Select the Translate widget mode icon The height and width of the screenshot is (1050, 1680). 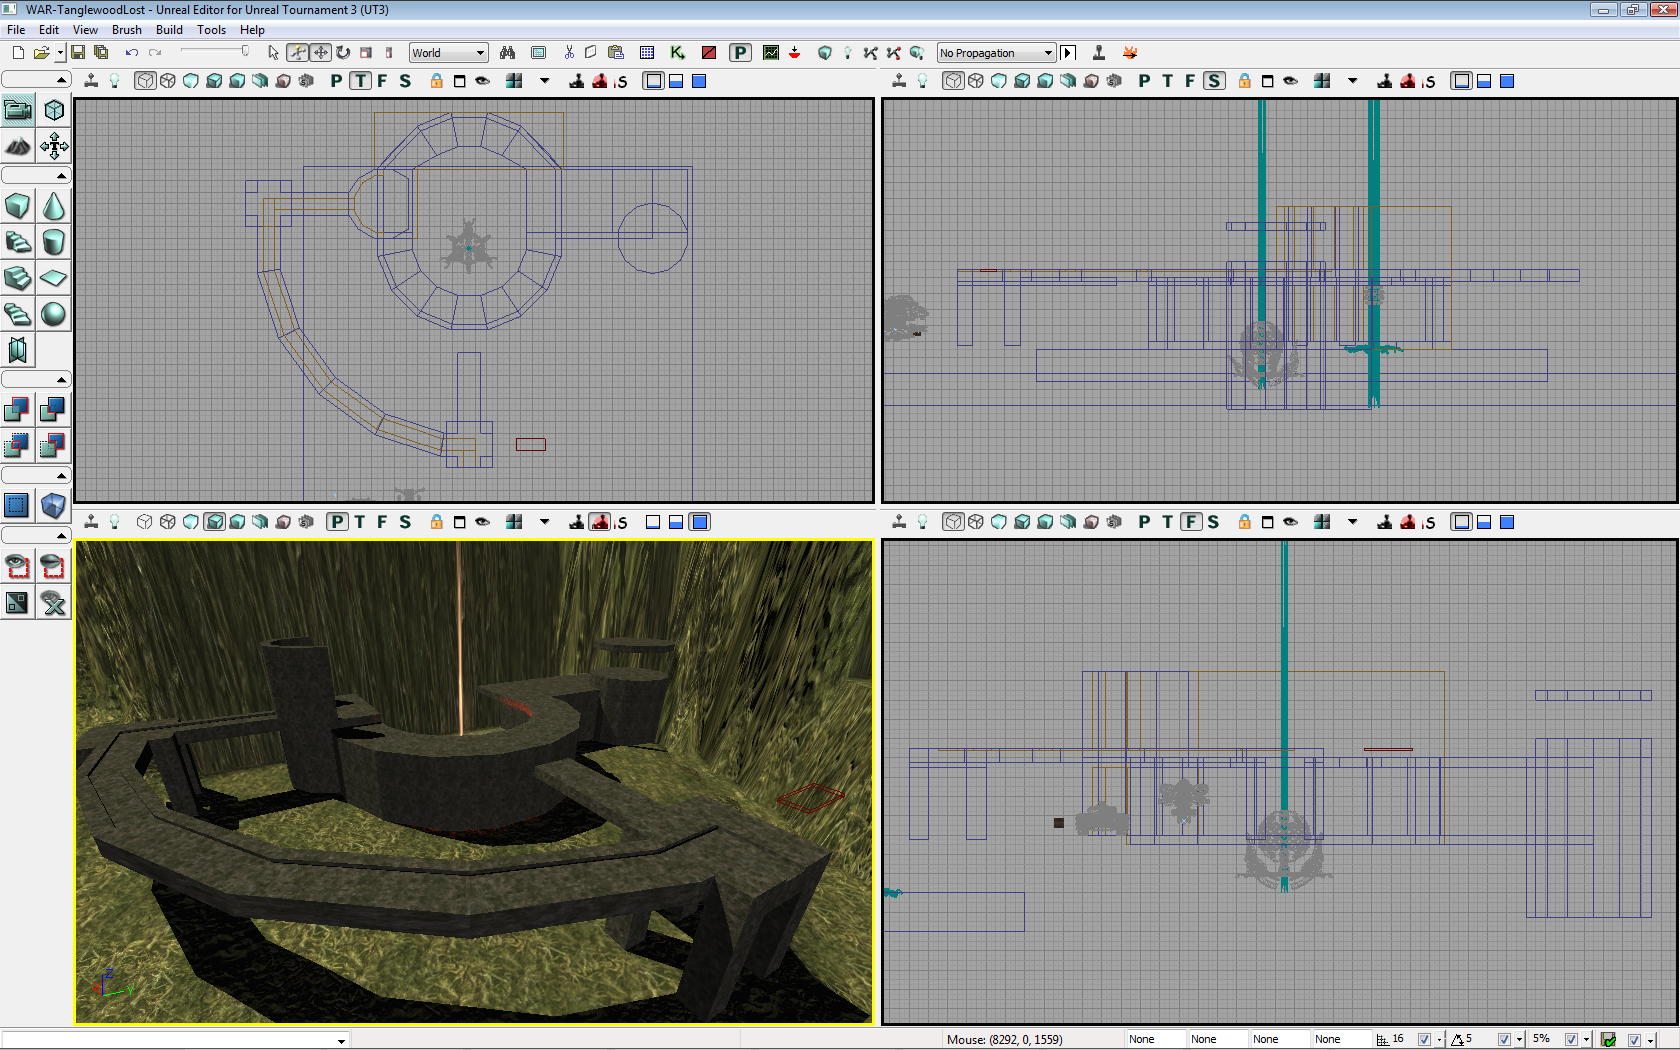[320, 53]
